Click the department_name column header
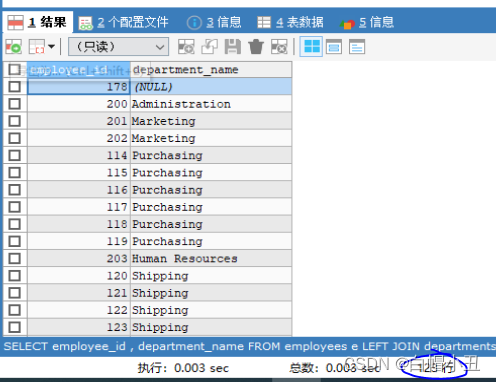 211,70
